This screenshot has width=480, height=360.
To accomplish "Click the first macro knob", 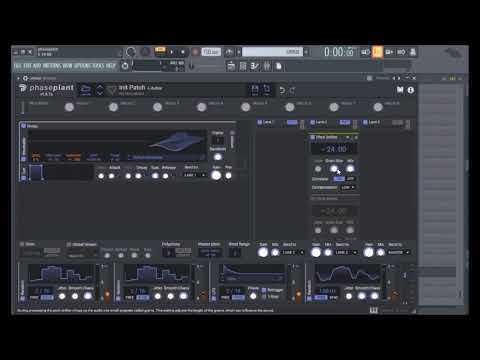I will (69, 107).
